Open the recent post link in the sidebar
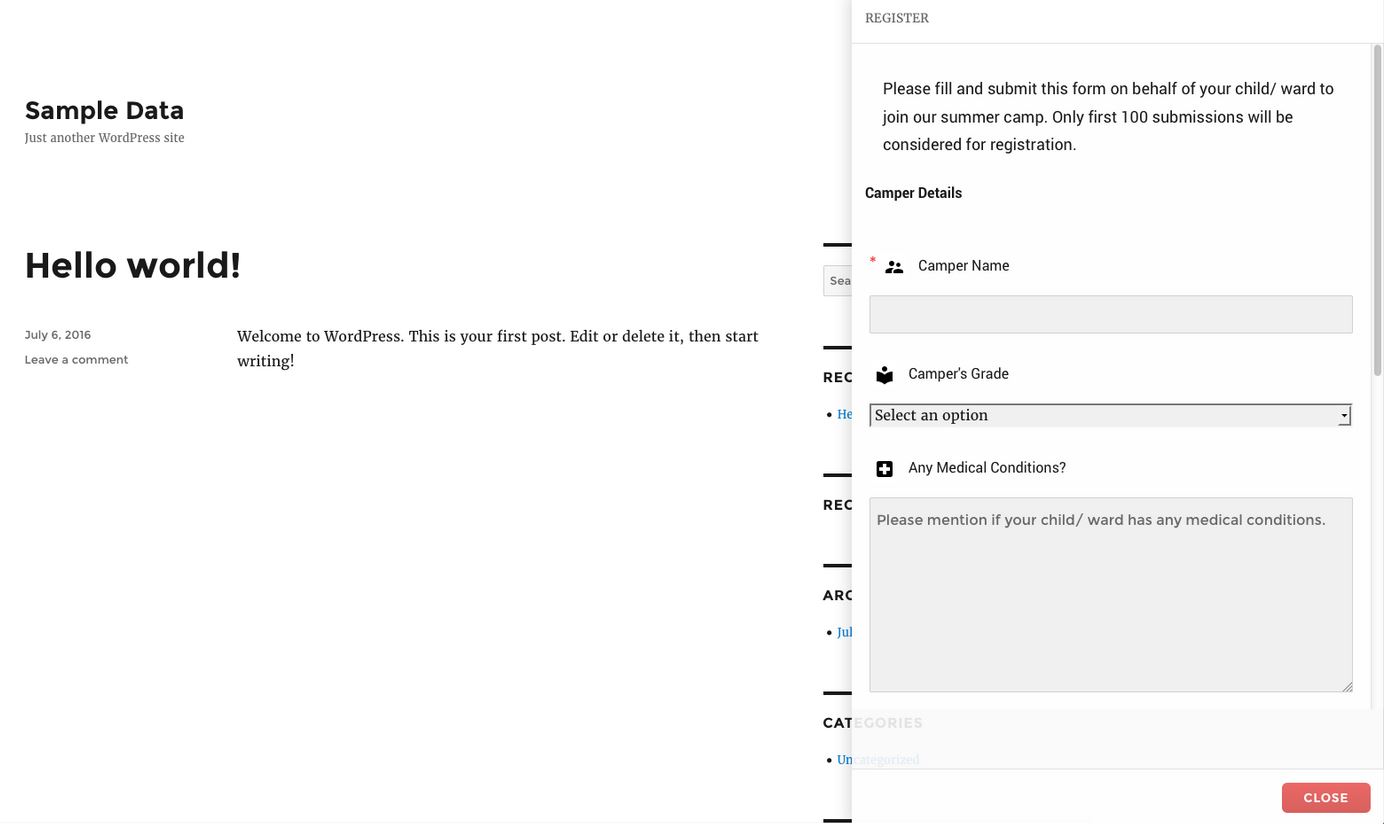The height and width of the screenshot is (824, 1384). pyautogui.click(x=844, y=414)
